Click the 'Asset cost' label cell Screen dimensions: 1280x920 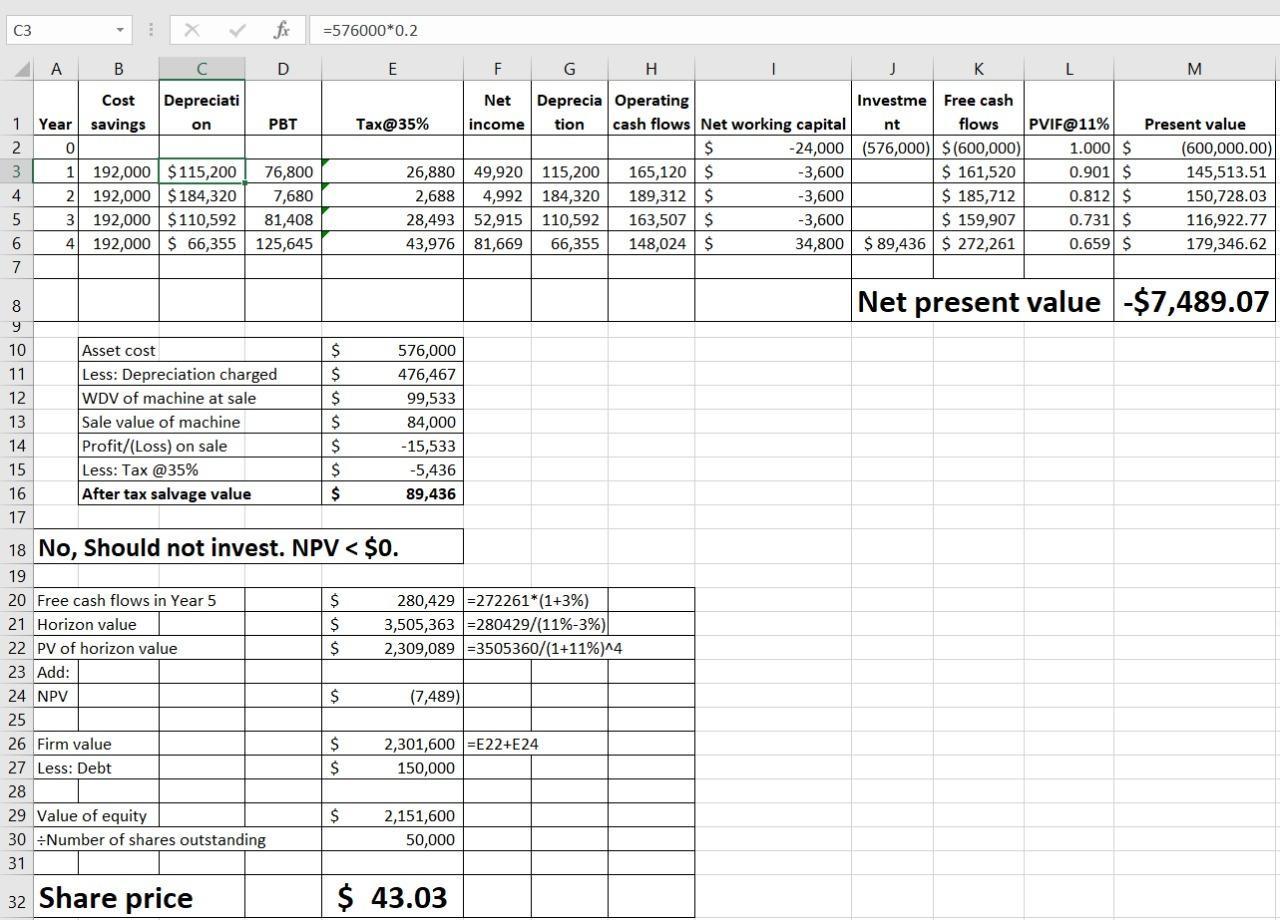pos(200,350)
